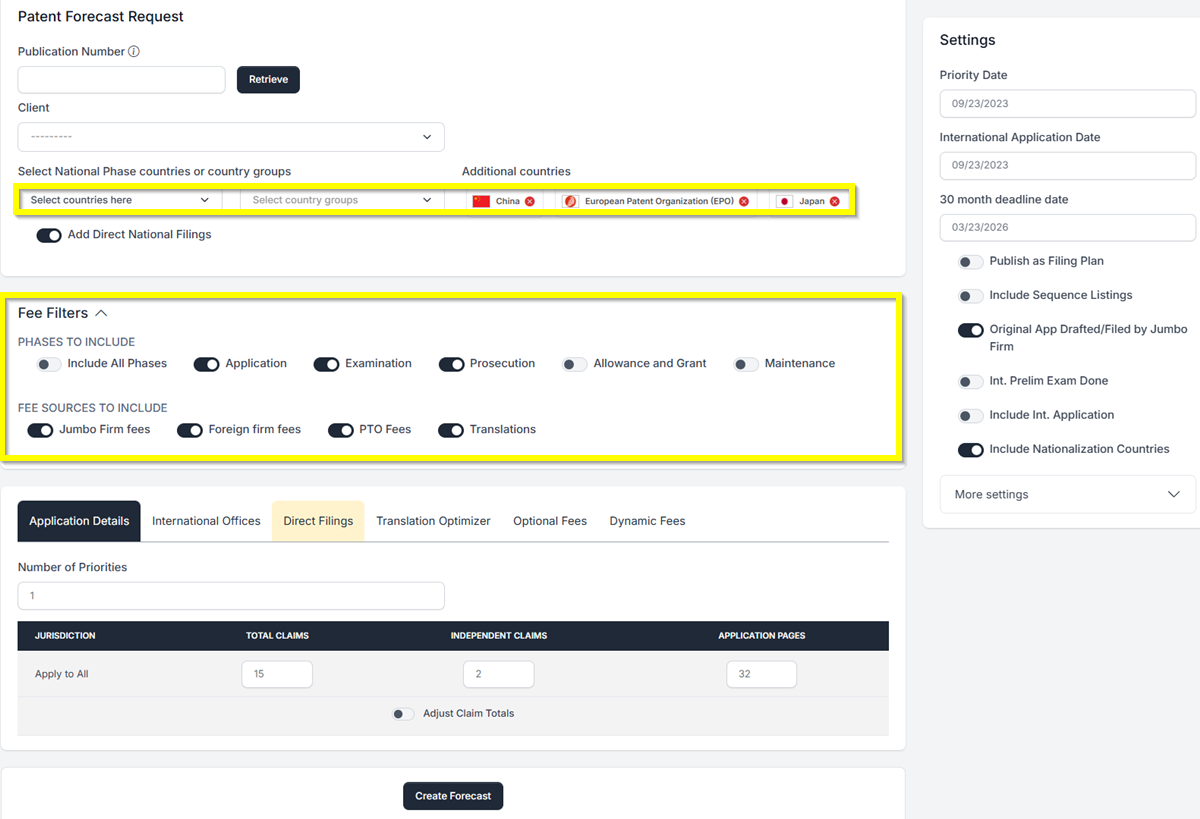Collapse the Fee Filters section

click(x=101, y=314)
